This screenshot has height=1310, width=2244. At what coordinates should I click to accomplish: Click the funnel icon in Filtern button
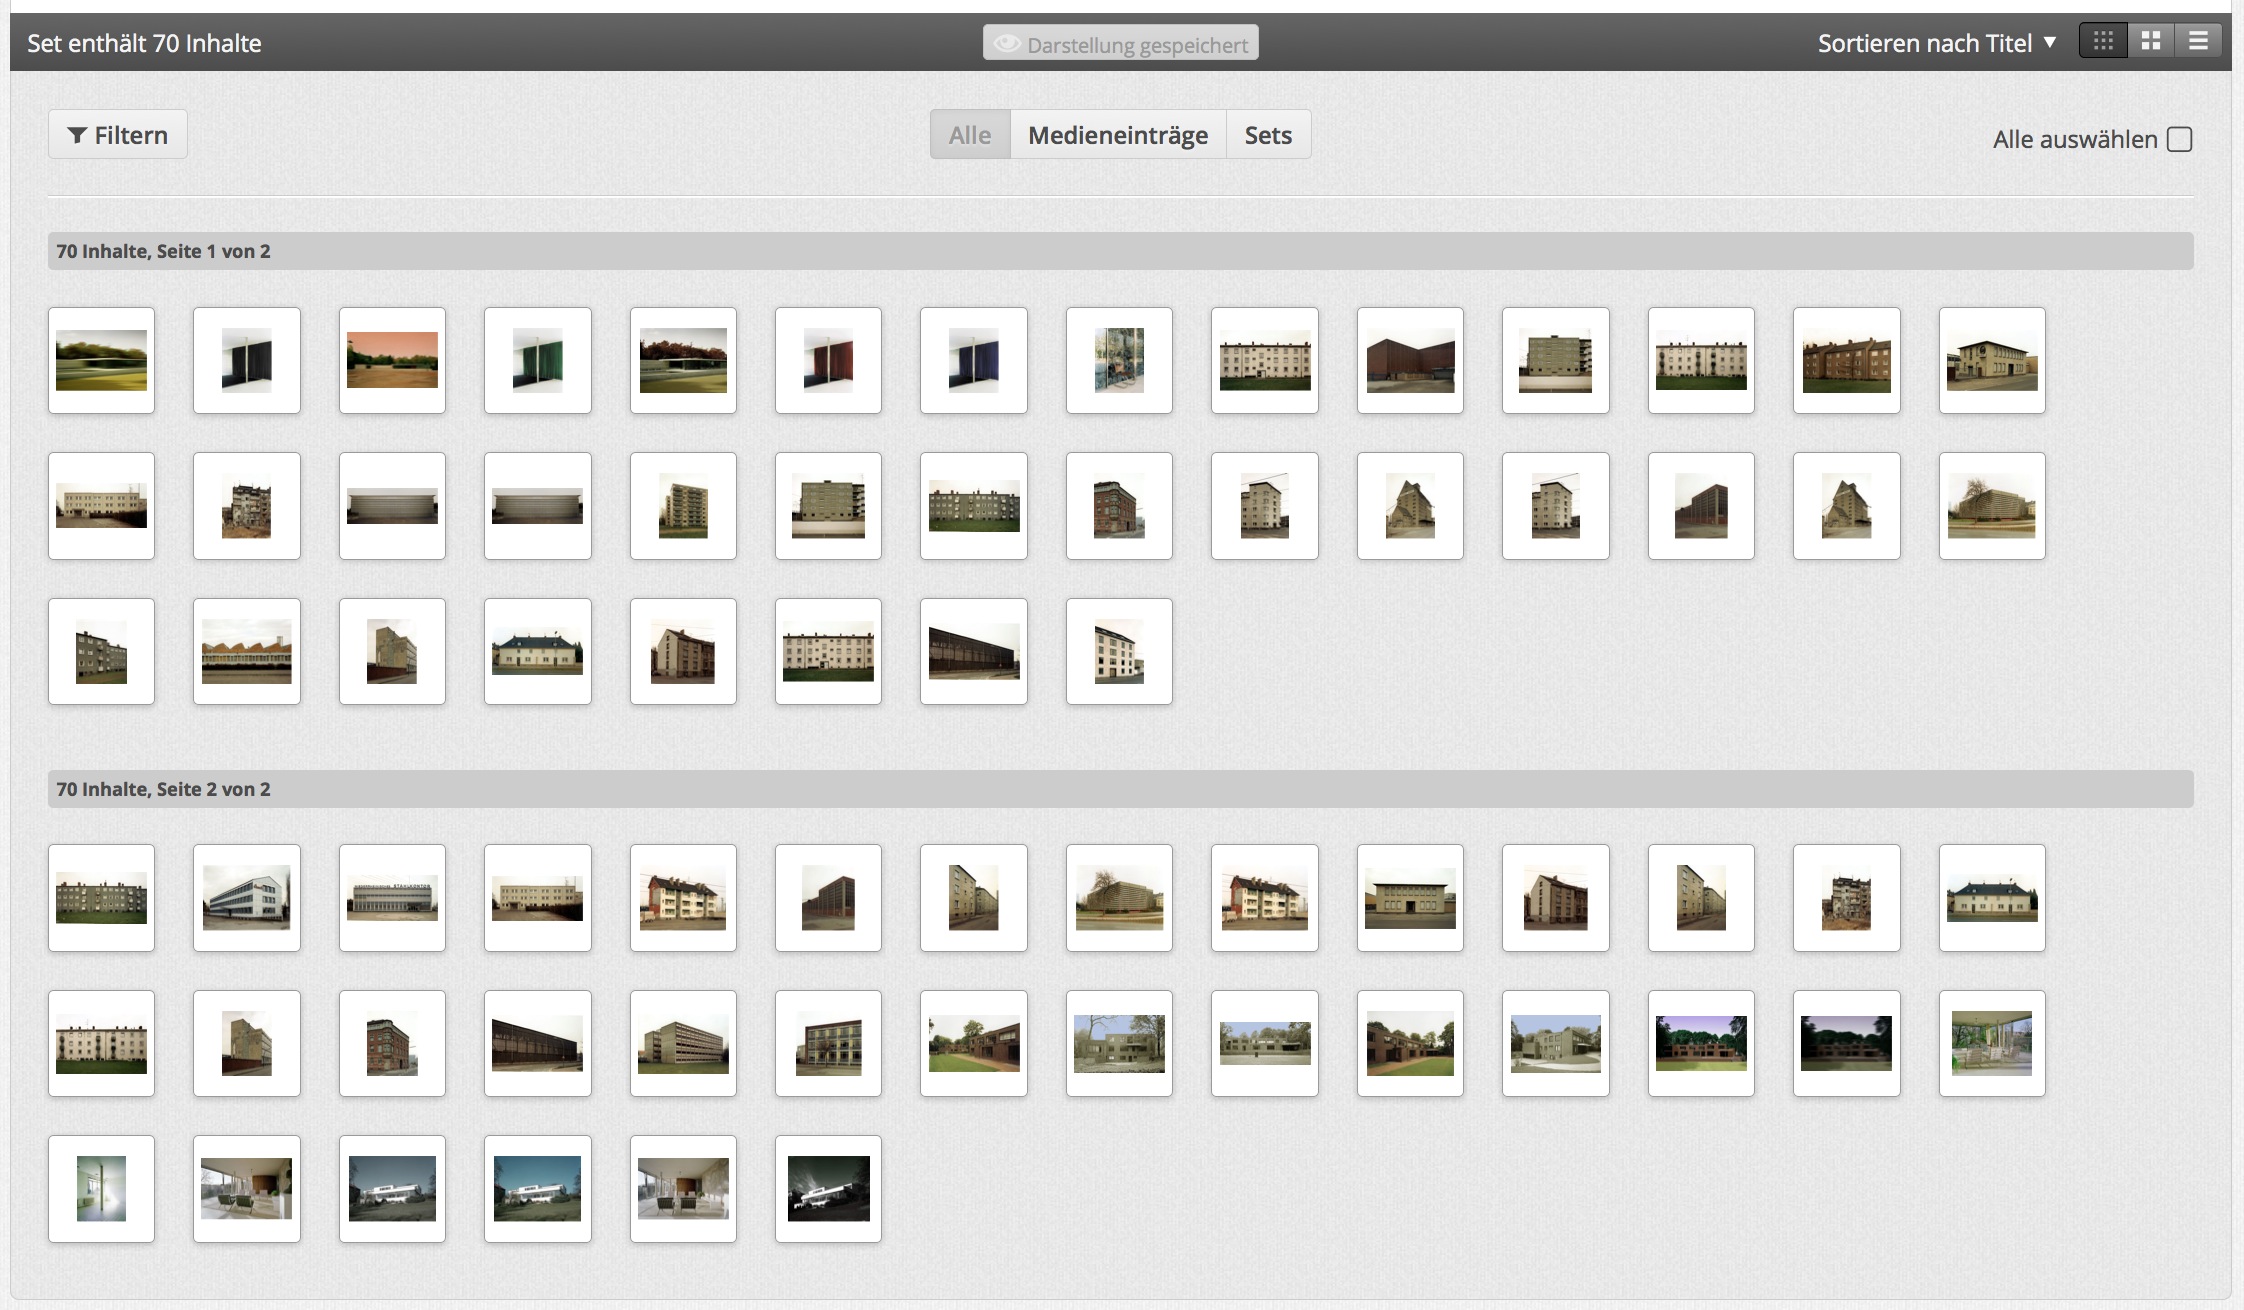(x=77, y=135)
